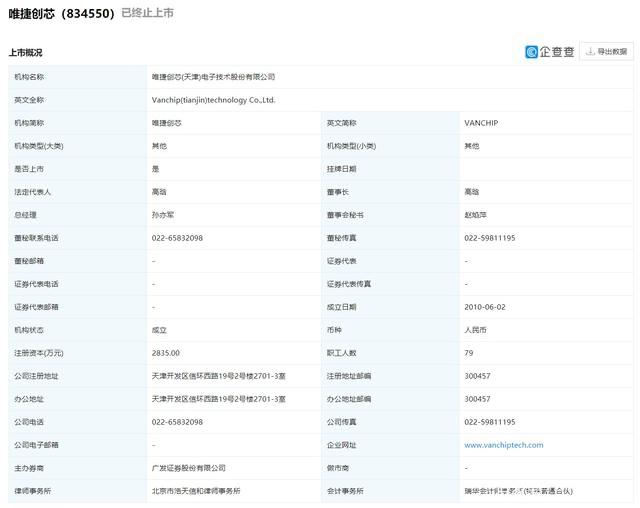Viewport: 640px width, 508px height.
Task: Click the VANCHIP English abbreviation value
Action: [481, 123]
